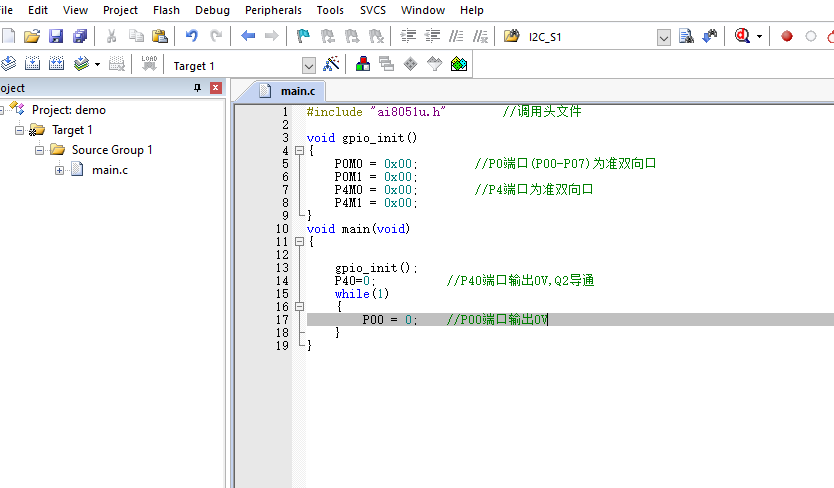The image size is (834, 488).
Task: Open the Window menu
Action: pos(423,10)
